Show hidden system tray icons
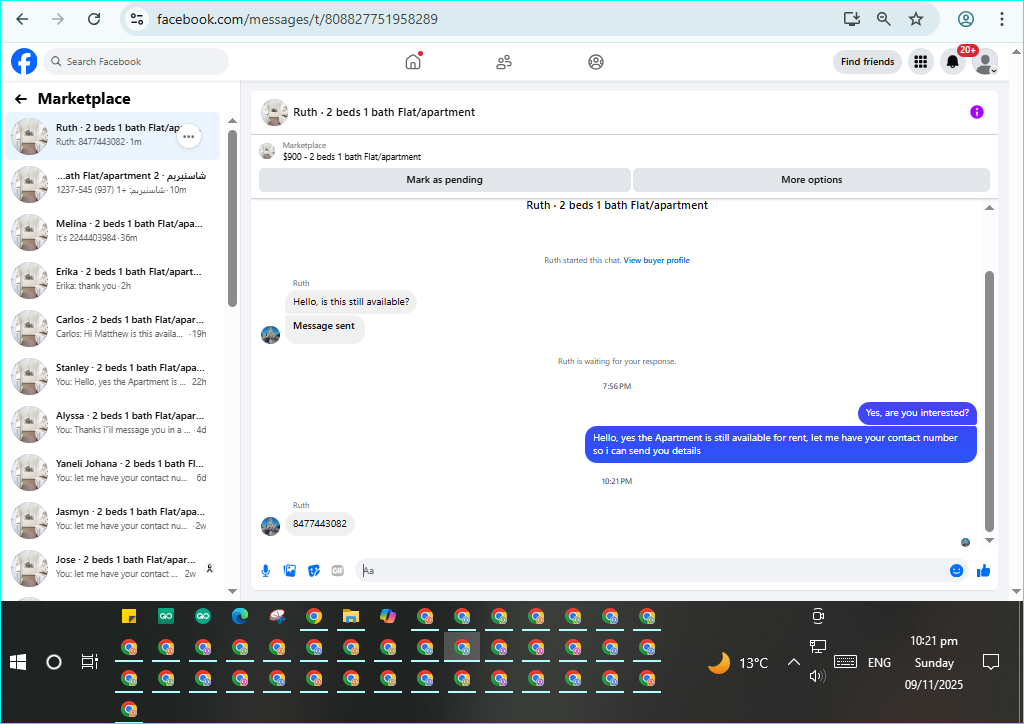The width and height of the screenshot is (1024, 724). tap(793, 662)
